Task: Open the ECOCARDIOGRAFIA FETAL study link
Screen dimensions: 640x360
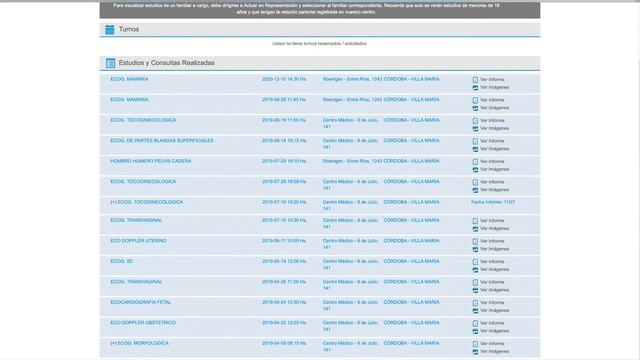Action: click(141, 302)
